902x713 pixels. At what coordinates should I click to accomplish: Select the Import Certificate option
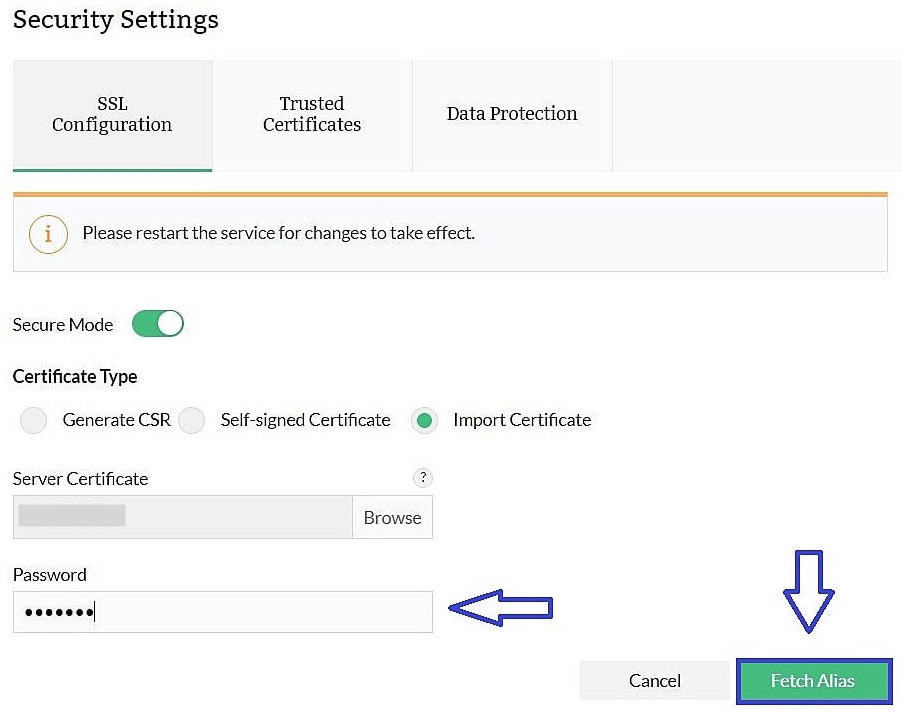[424, 420]
